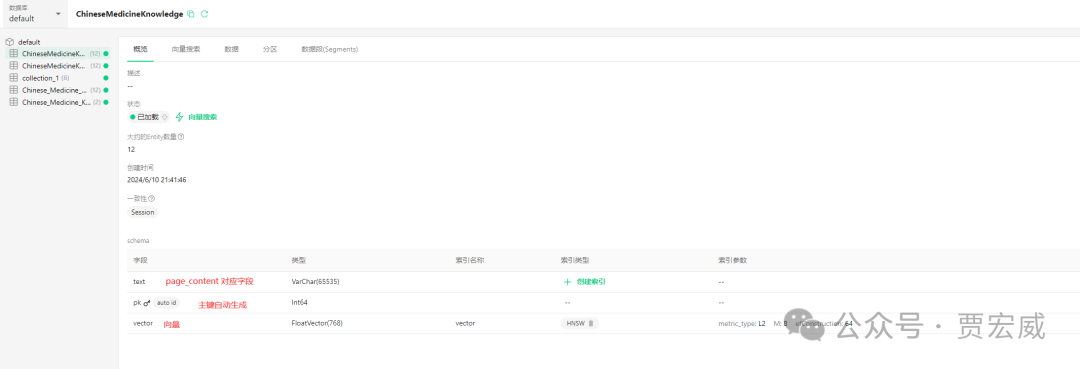
Task: Select the highlighted ChineseMedicineK... collection row
Action: (59, 54)
